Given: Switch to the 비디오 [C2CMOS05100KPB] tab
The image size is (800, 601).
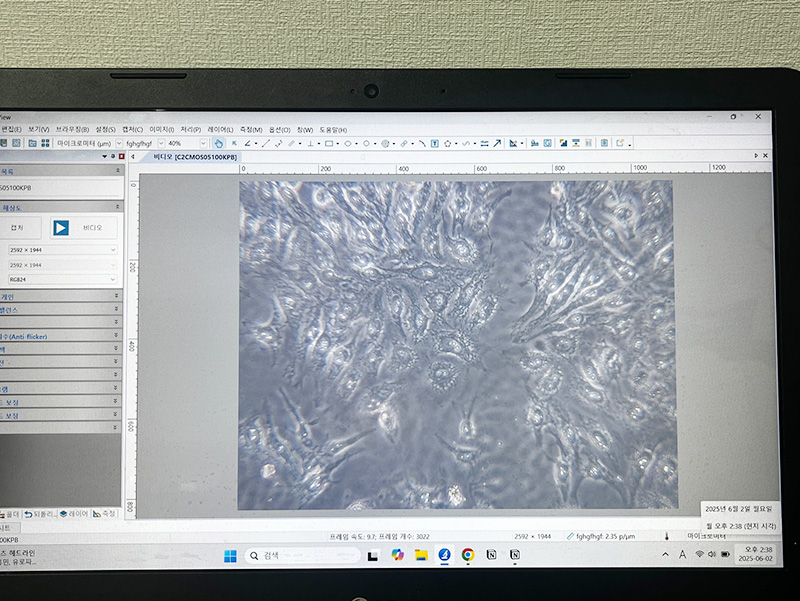Looking at the screenshot, I should pos(195,158).
